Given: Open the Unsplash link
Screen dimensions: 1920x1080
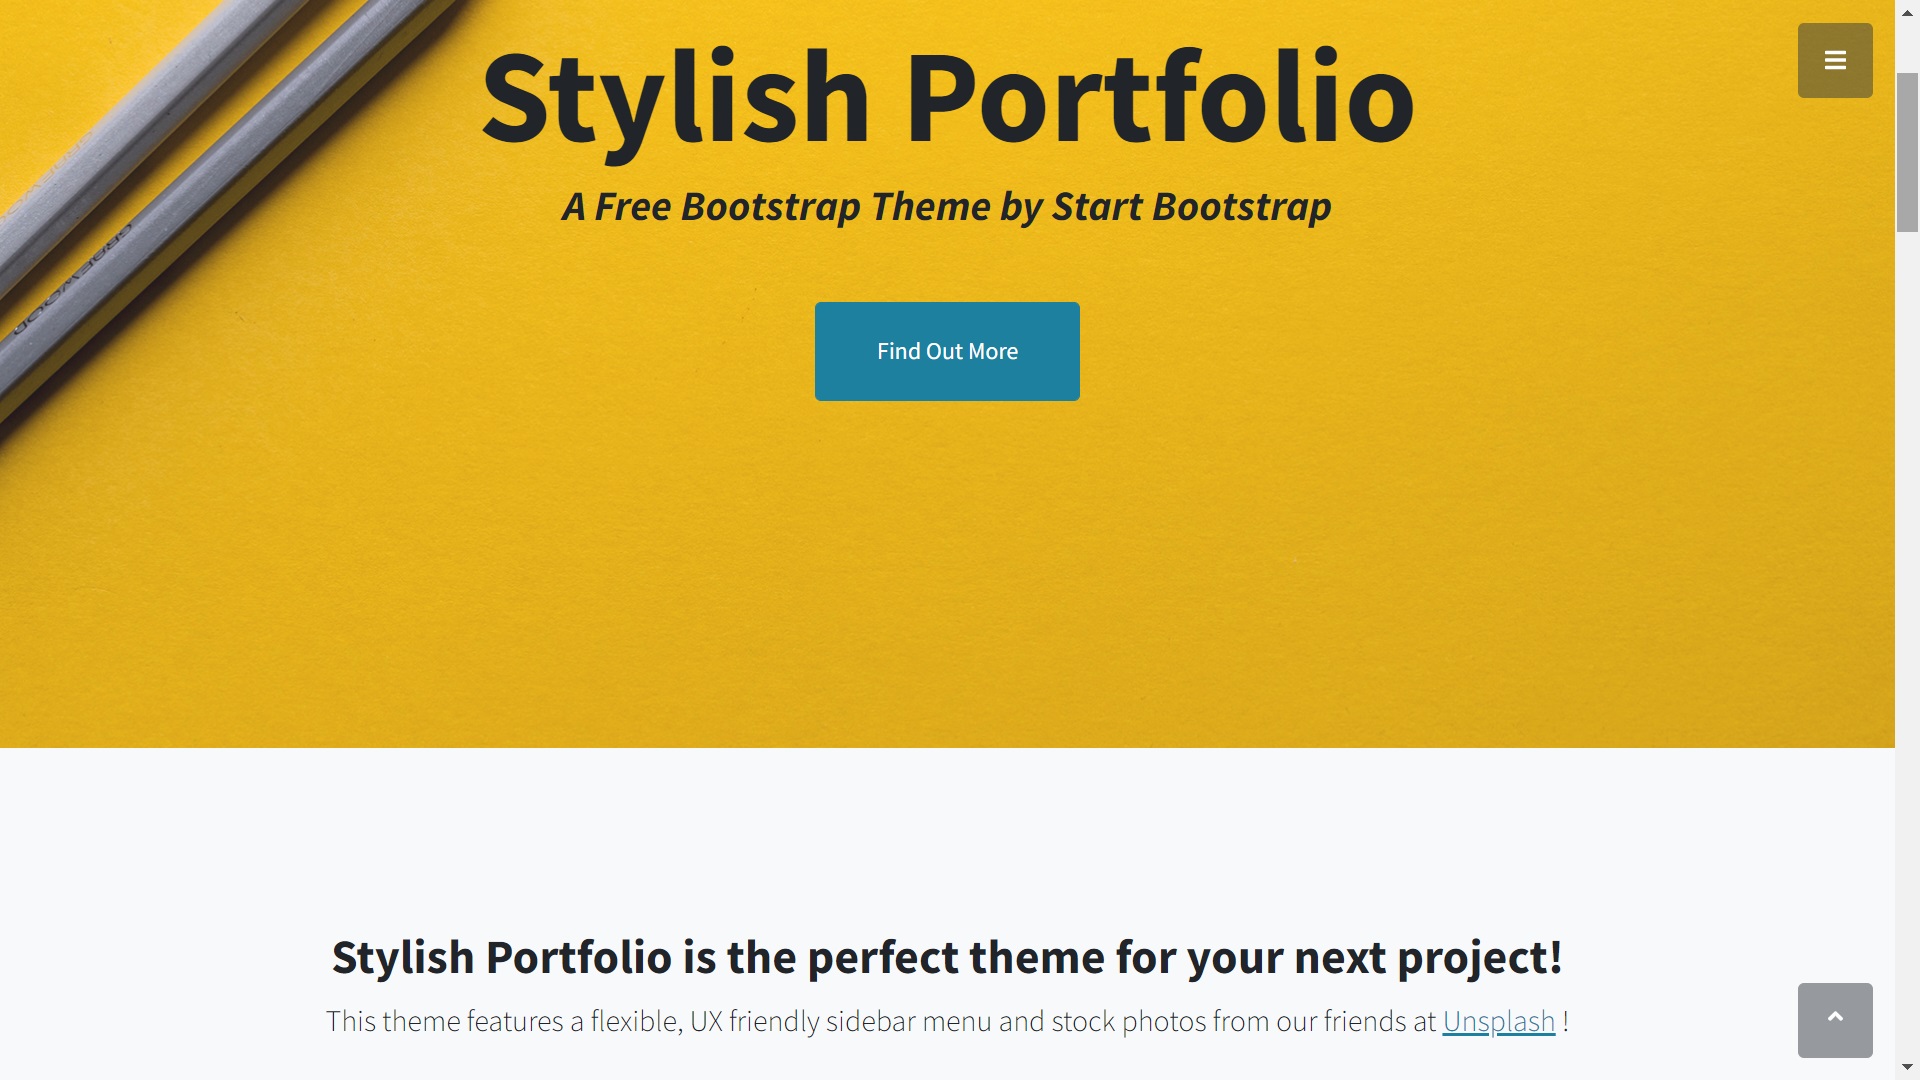Looking at the screenshot, I should 1498,1021.
